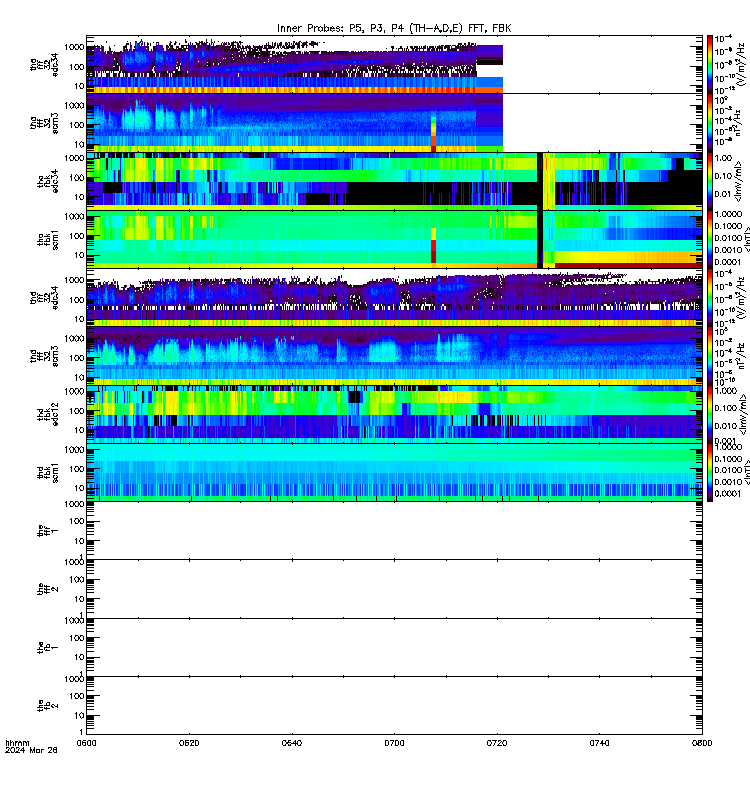Viewport: 750px width, 800px height.
Task: Select the 0640 time axis label
Action: tap(292, 743)
